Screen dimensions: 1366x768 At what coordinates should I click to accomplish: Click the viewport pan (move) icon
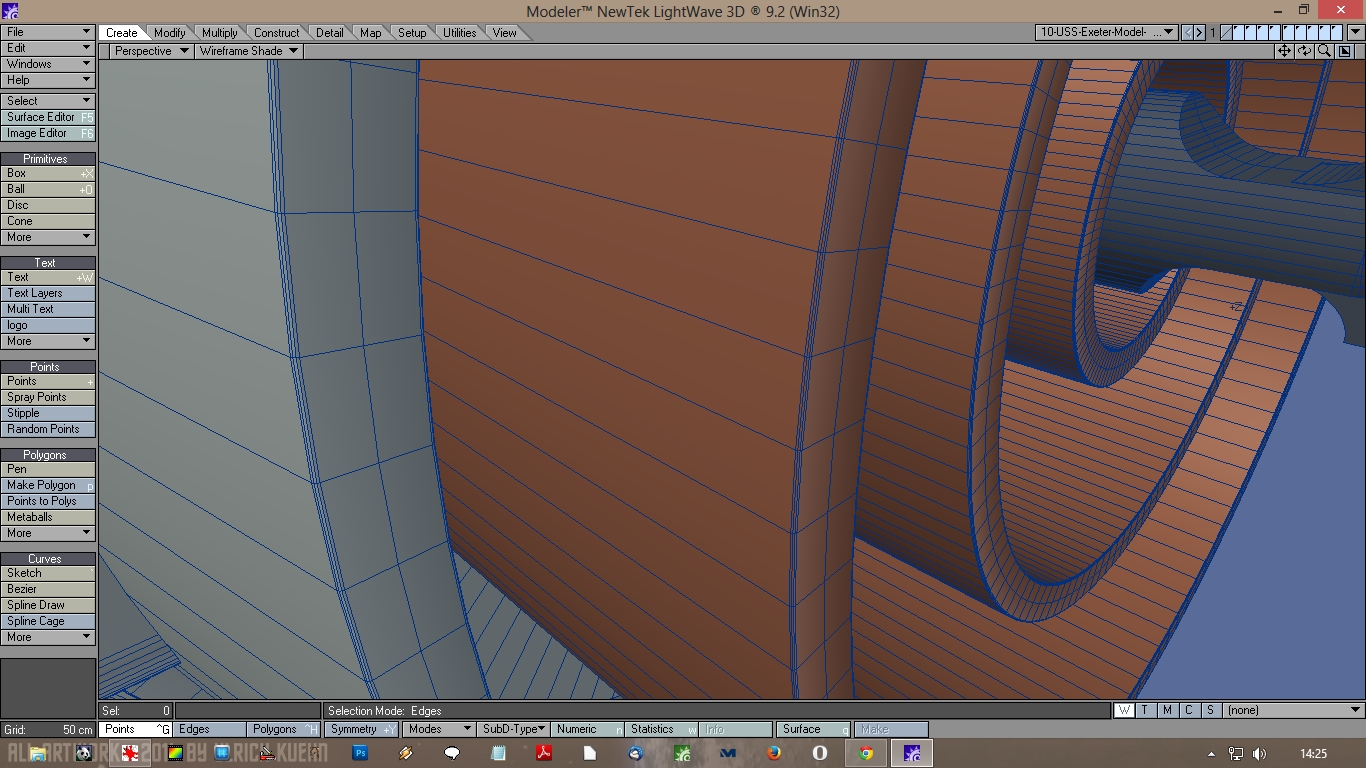tap(1285, 51)
